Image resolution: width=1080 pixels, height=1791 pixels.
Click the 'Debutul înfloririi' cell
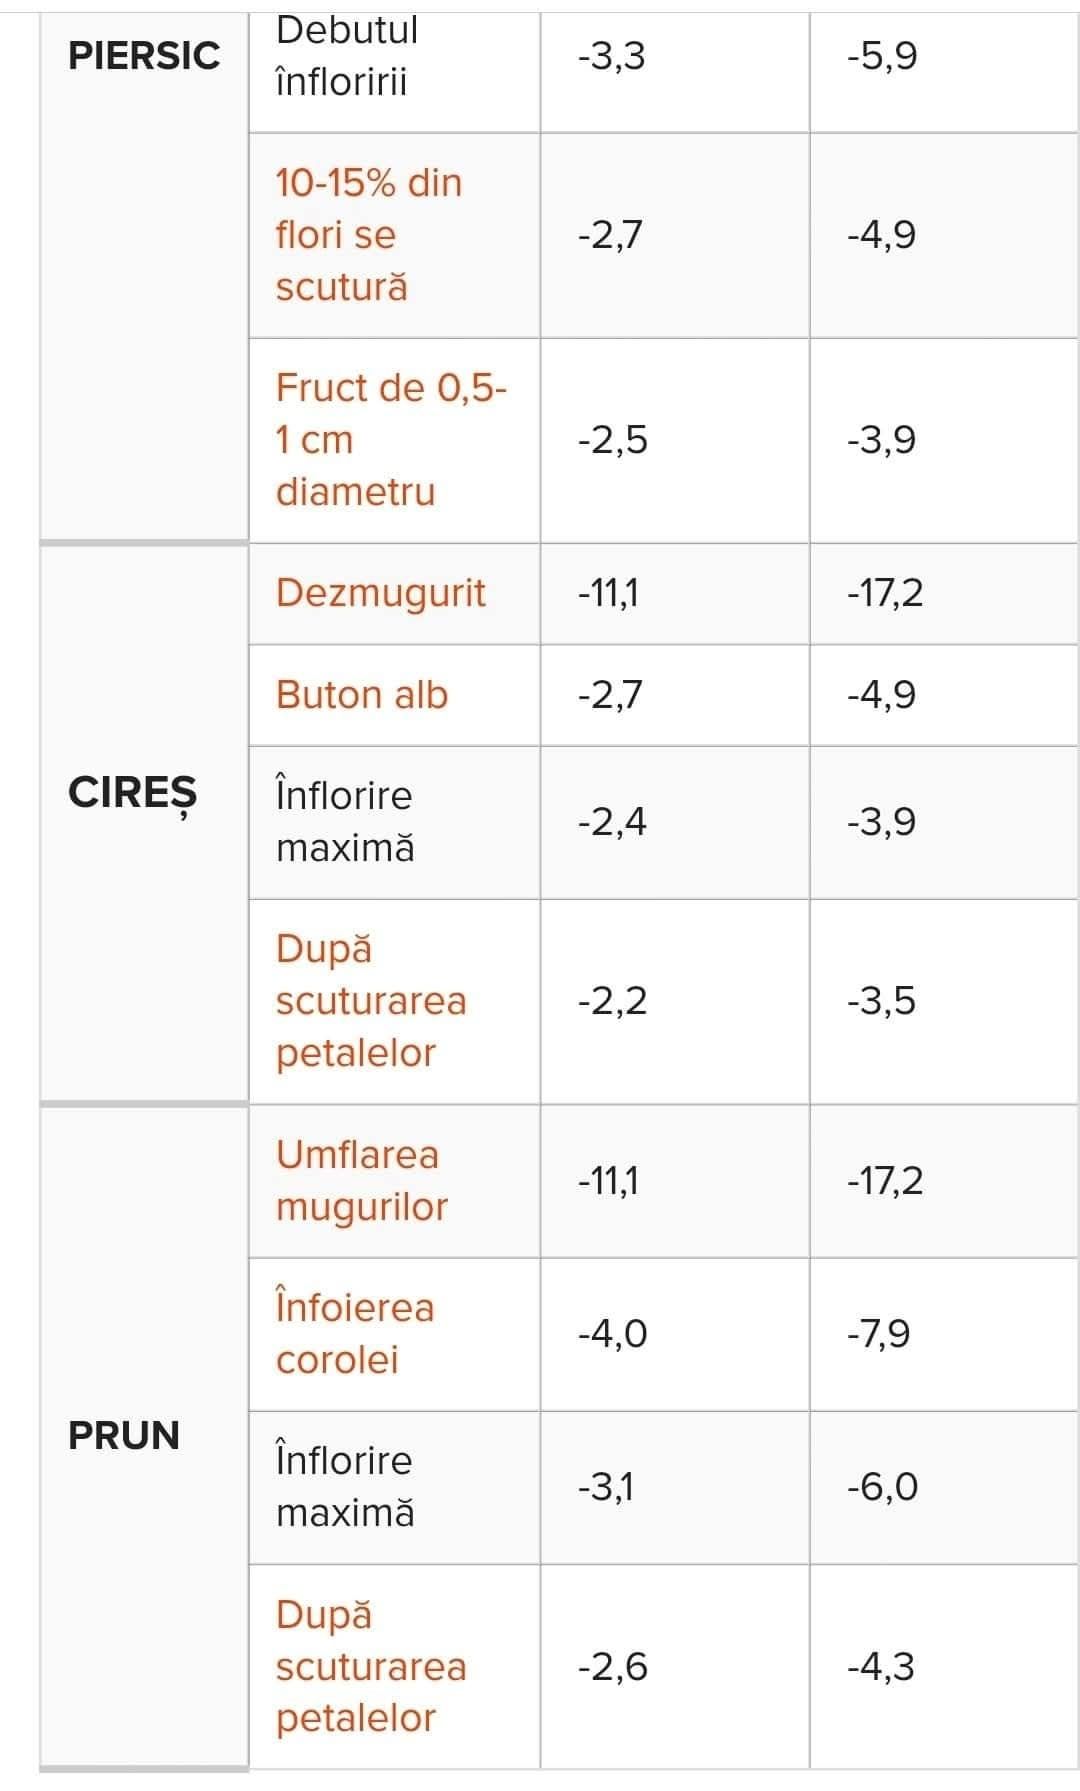[347, 56]
